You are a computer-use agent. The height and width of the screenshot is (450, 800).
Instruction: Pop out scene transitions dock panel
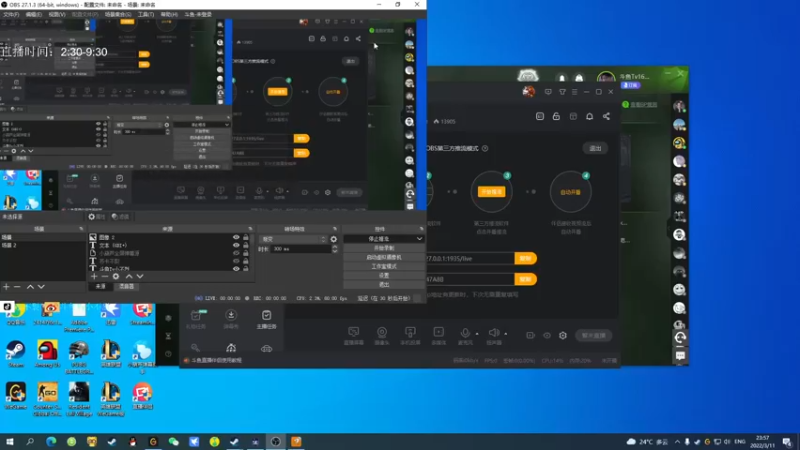pos(335,229)
